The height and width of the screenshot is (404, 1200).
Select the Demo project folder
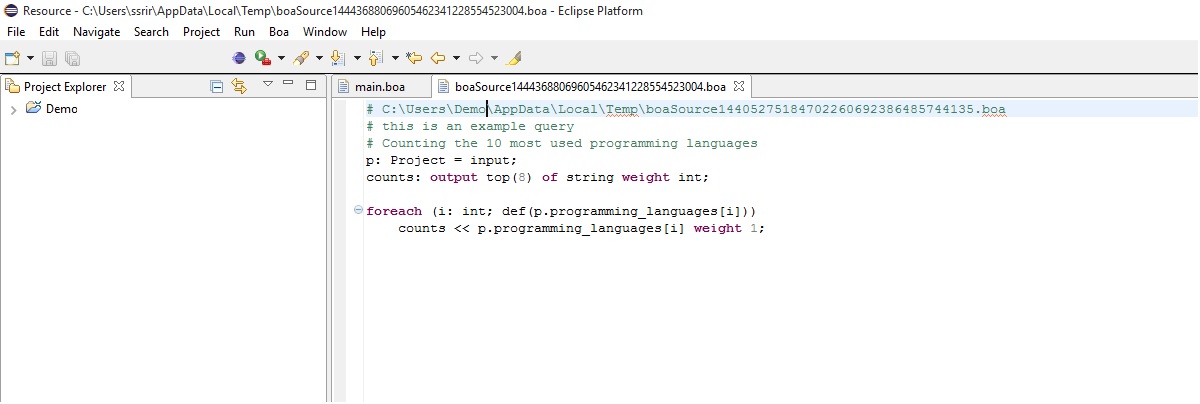[60, 109]
